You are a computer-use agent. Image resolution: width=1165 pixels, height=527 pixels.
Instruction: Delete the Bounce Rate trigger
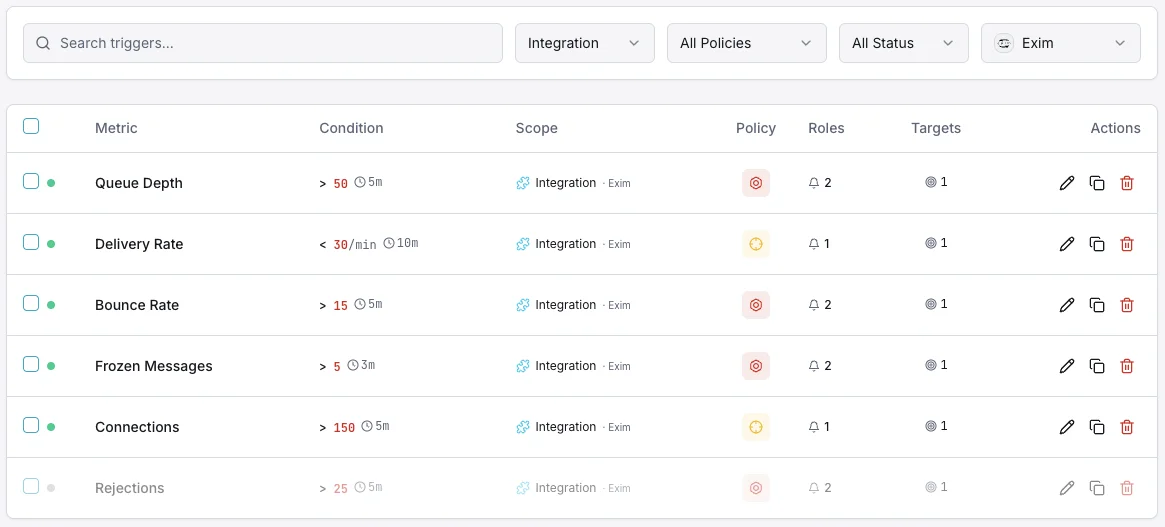1126,305
